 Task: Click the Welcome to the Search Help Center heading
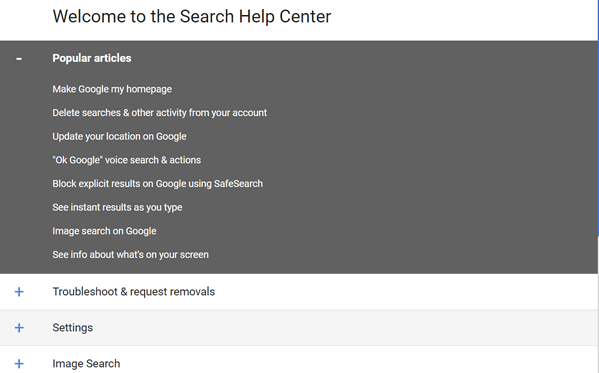coord(192,16)
